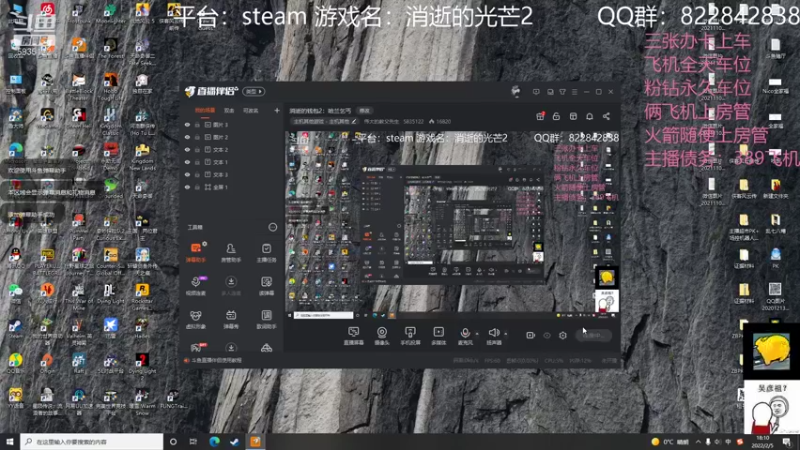This screenshot has width=800, height=450.
Task: Switch to the first scene tab
Action: [205, 110]
